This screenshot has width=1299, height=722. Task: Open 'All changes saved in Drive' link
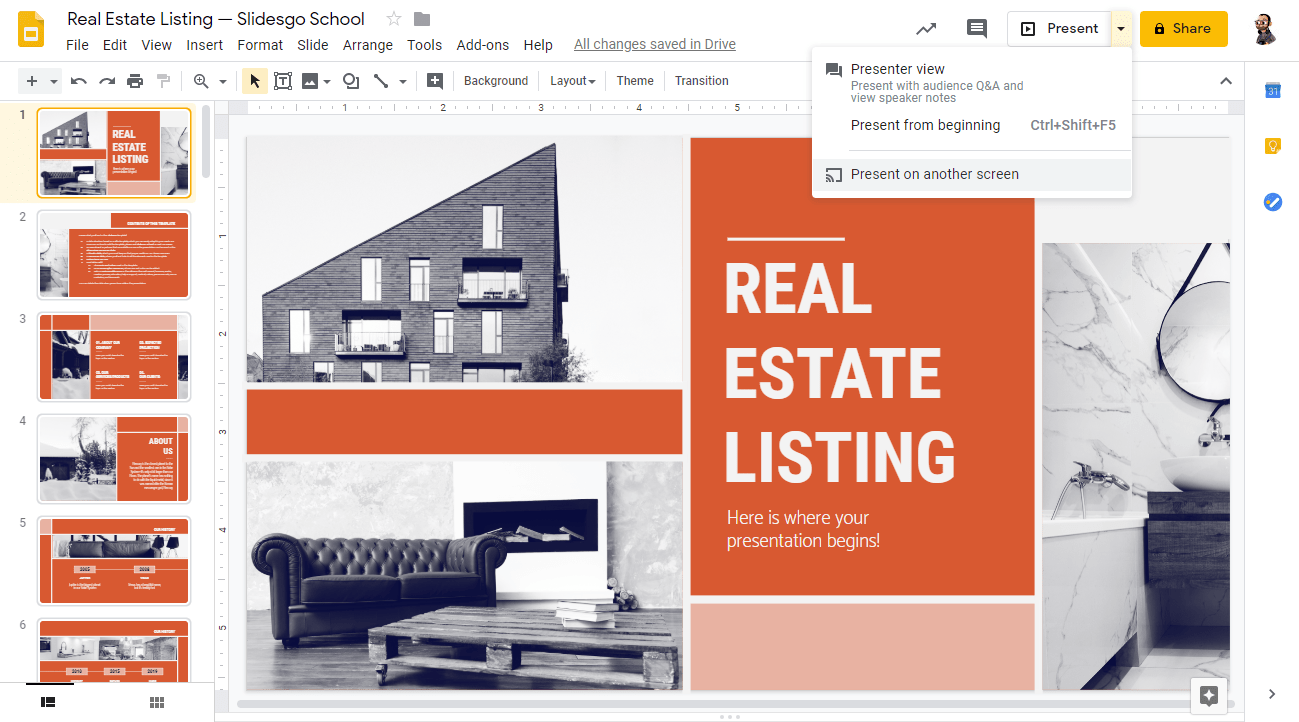tap(654, 44)
